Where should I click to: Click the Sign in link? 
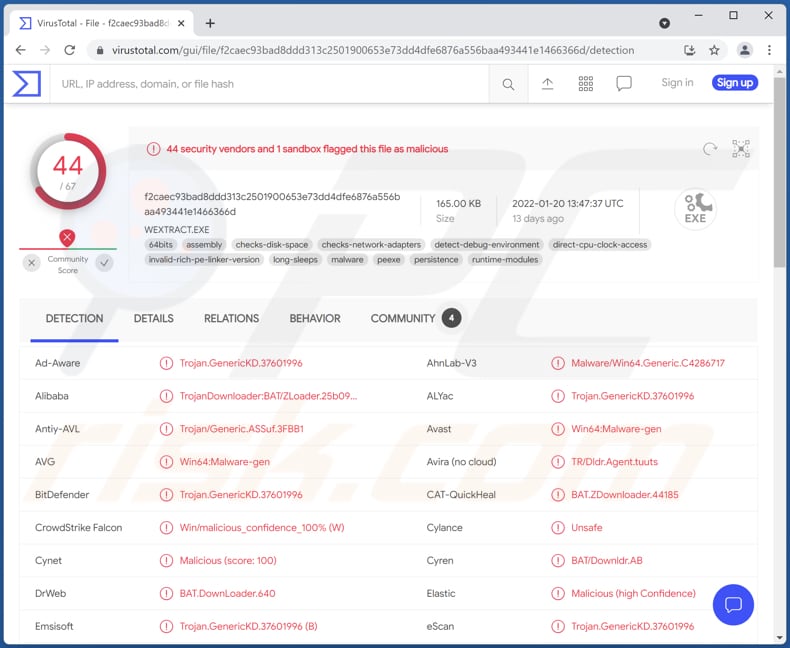pyautogui.click(x=677, y=83)
